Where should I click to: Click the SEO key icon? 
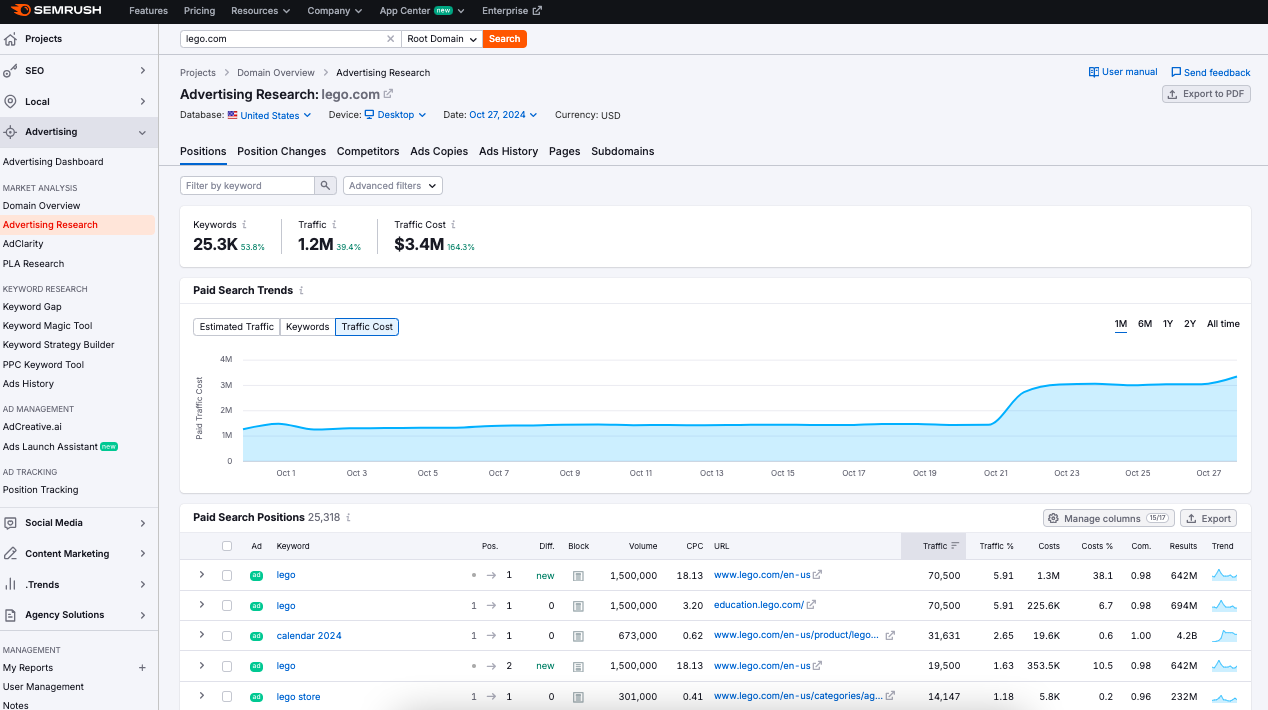10,71
